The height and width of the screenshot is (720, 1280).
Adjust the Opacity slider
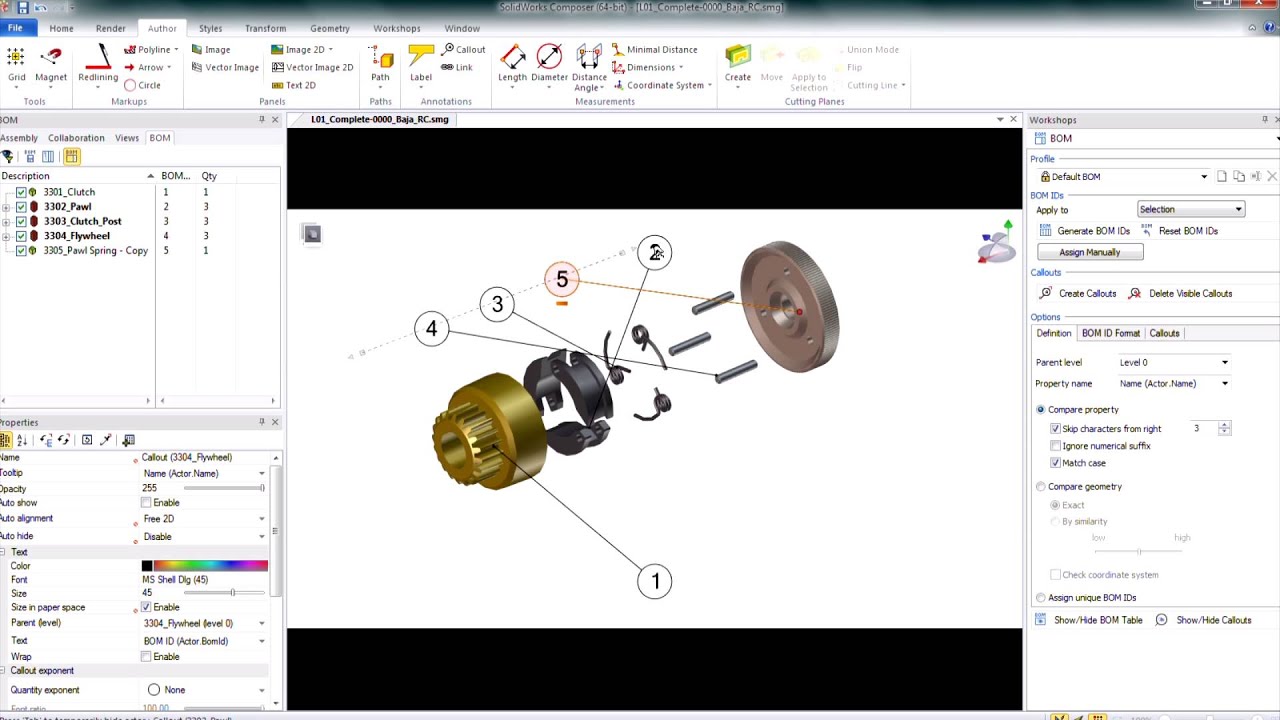point(225,488)
